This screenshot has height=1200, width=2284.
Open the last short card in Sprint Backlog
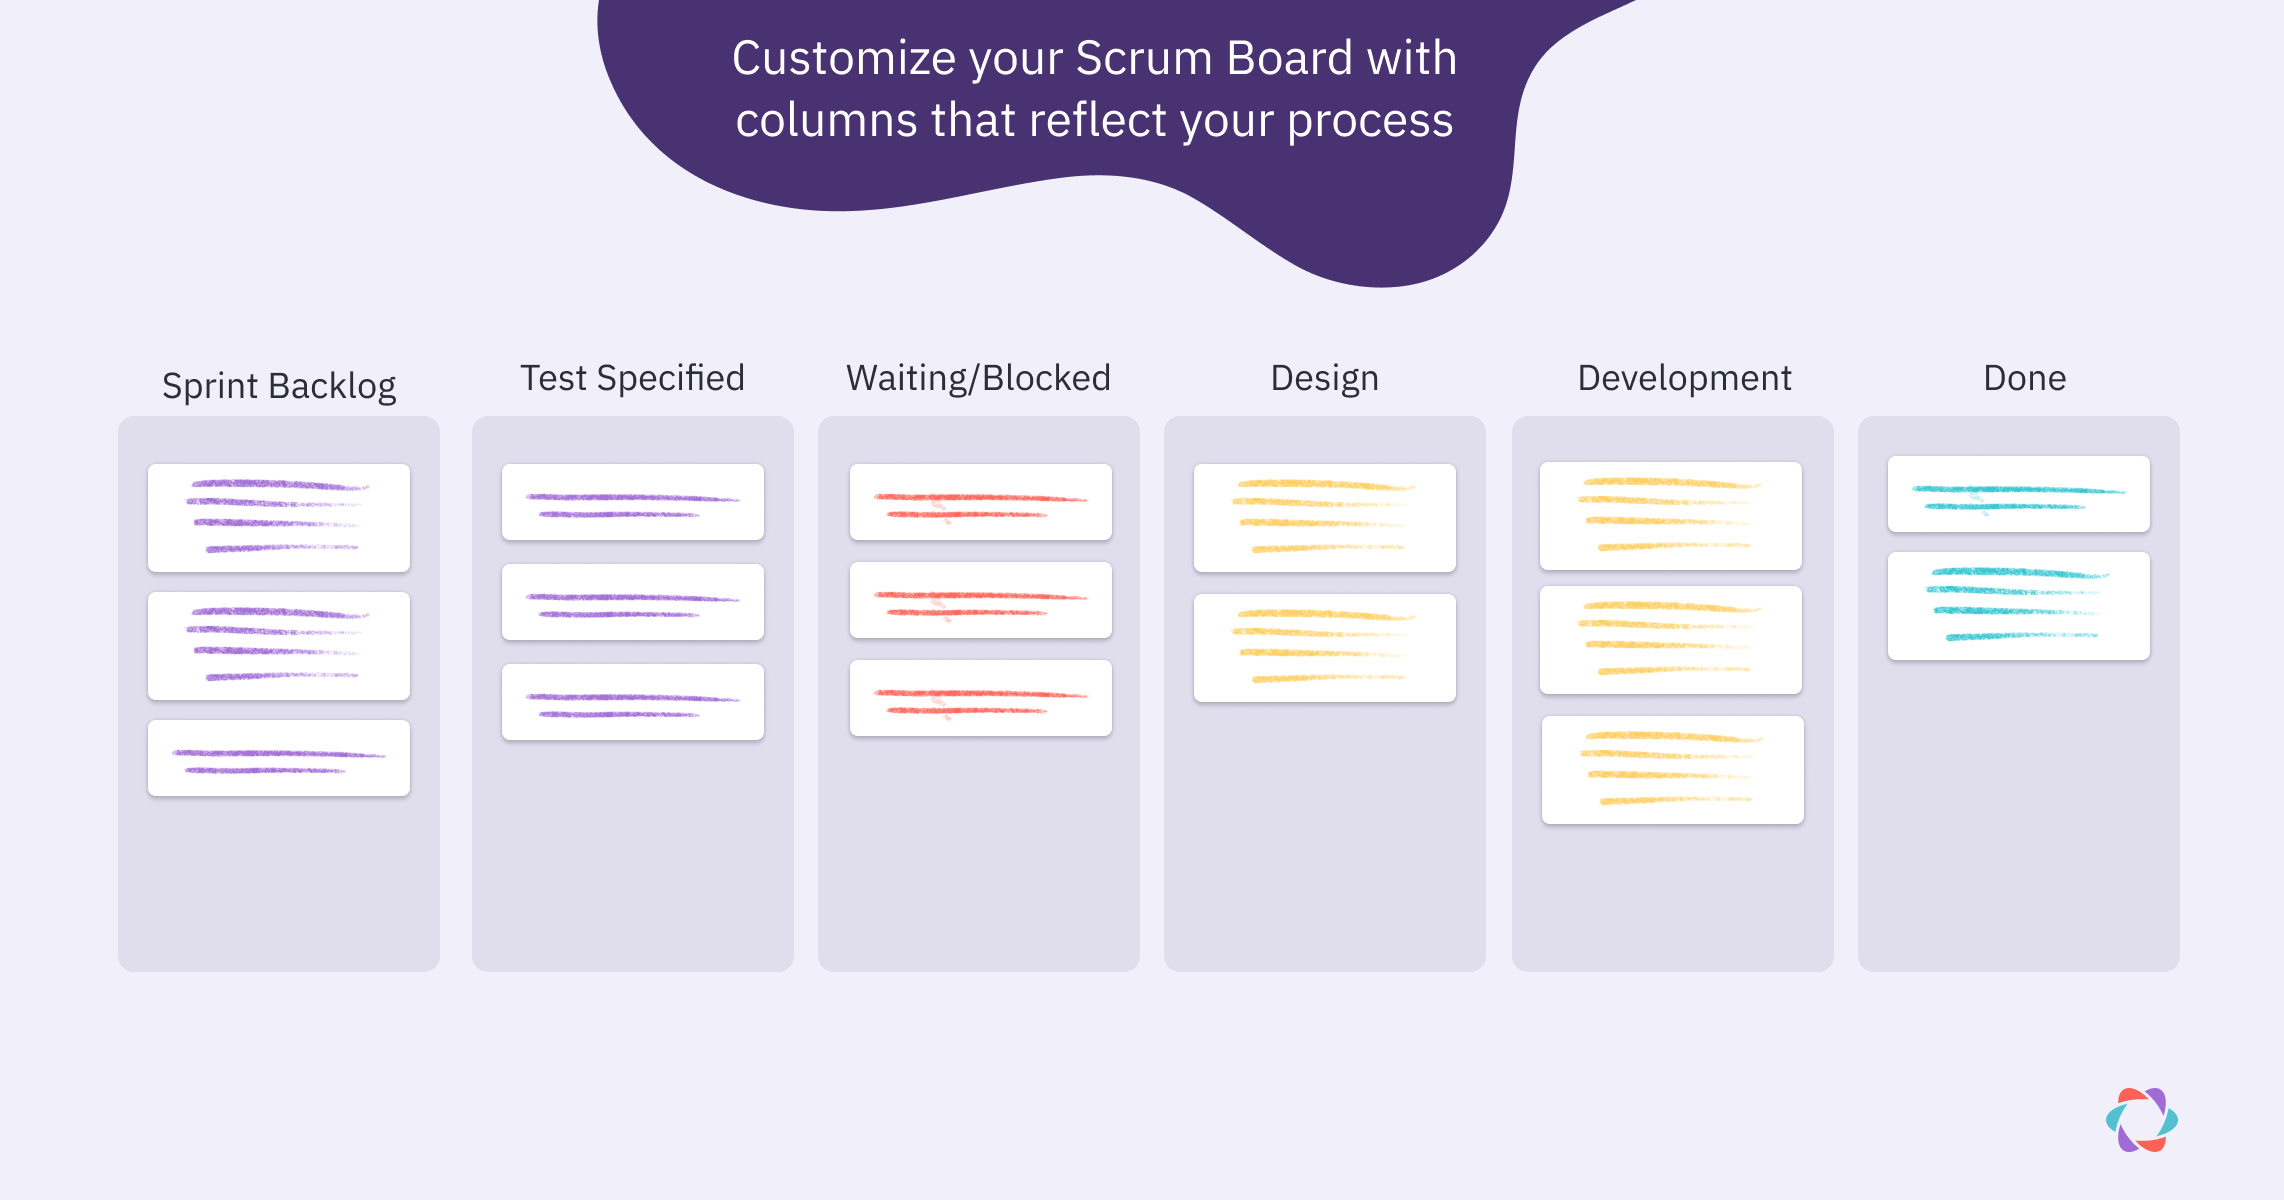[279, 758]
